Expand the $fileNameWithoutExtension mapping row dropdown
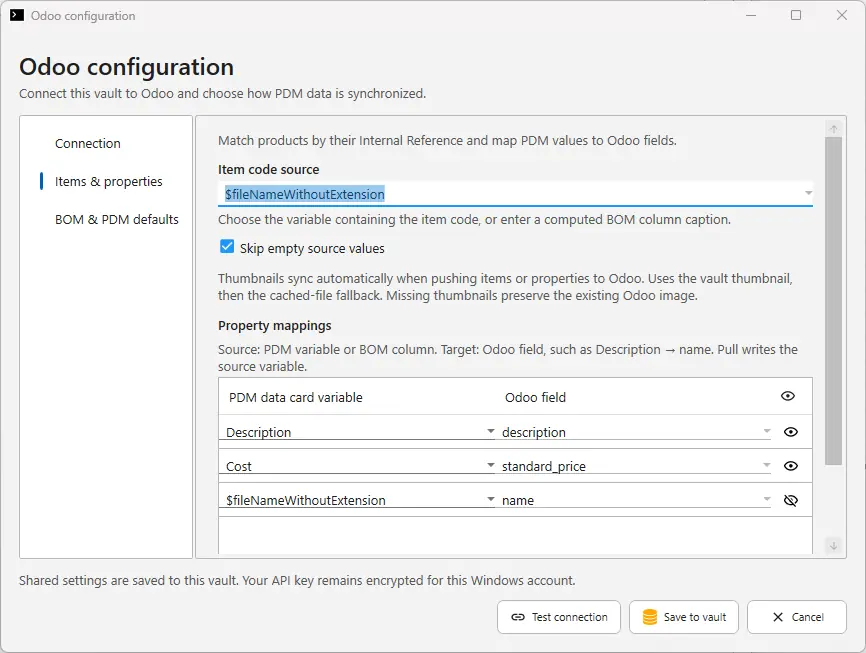The height and width of the screenshot is (653, 866). coord(490,499)
